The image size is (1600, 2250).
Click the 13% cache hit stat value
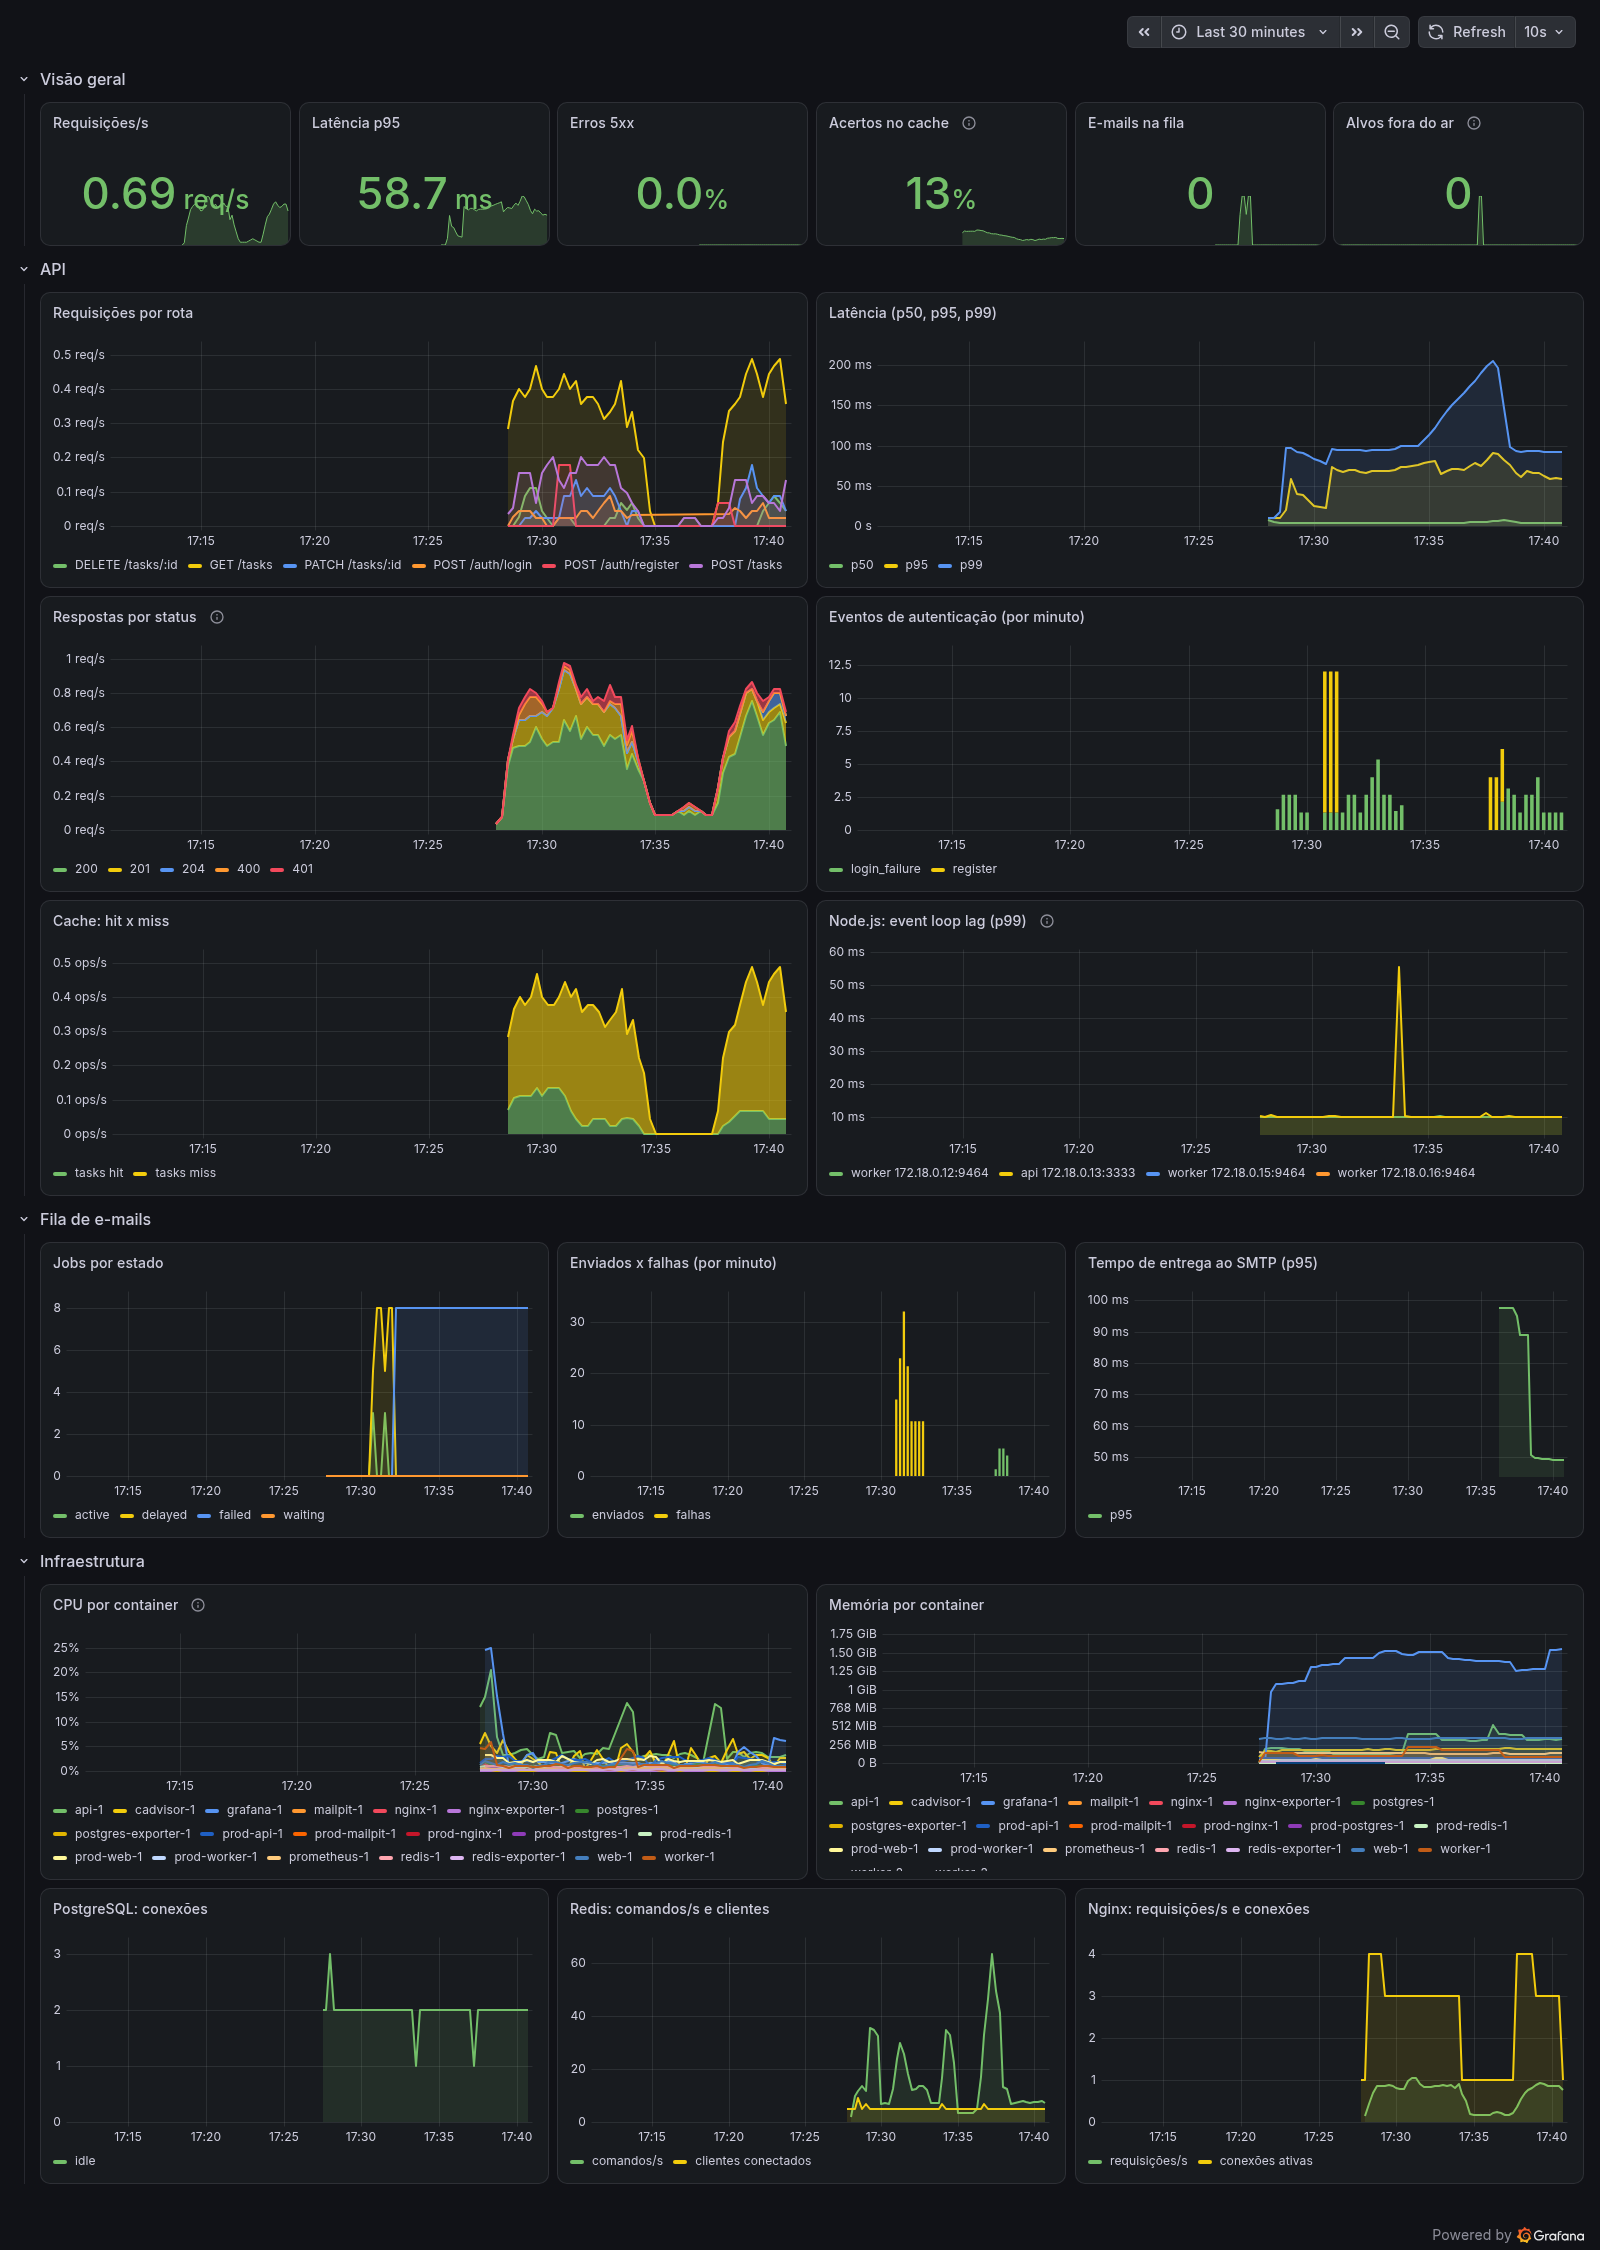point(940,194)
